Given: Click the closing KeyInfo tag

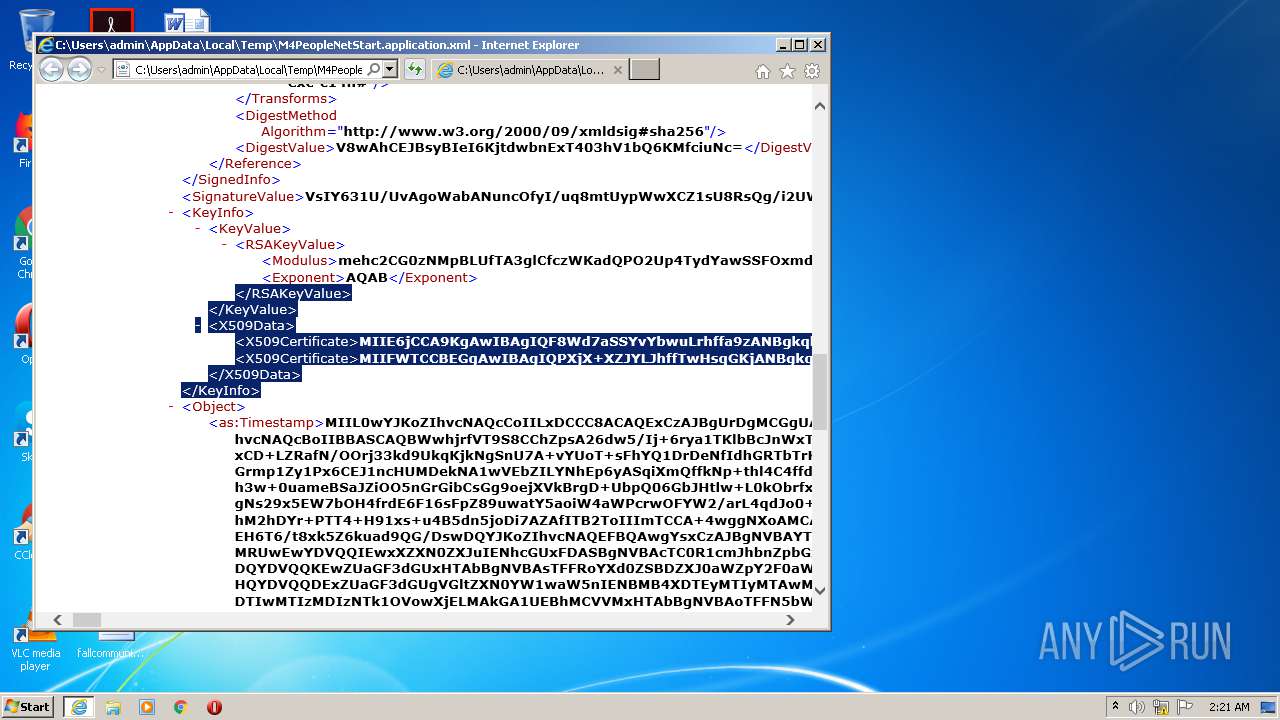Looking at the screenshot, I should [221, 391].
